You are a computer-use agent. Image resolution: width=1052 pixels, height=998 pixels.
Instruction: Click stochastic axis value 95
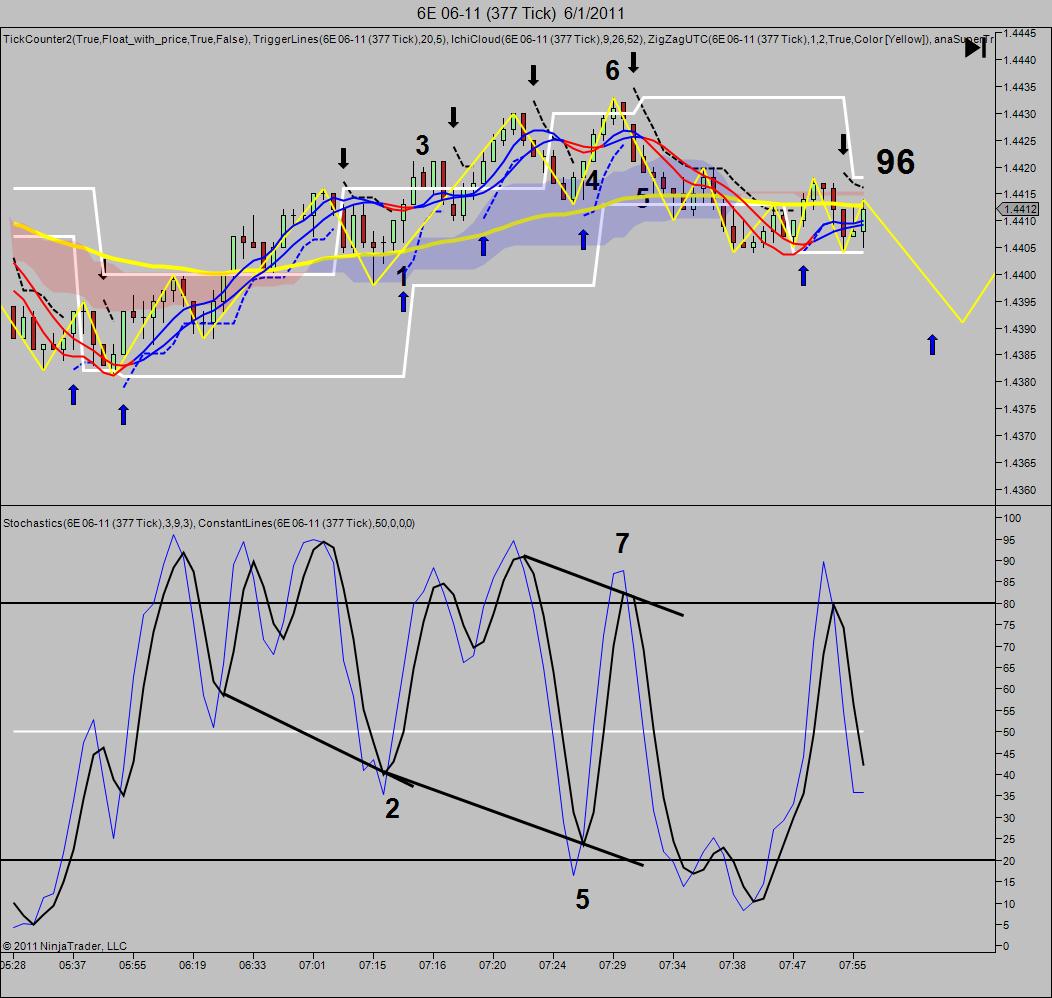click(1009, 540)
